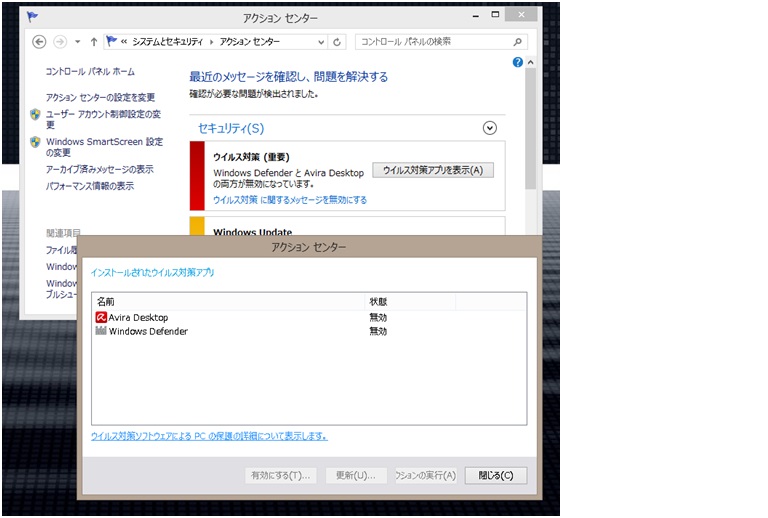Image resolution: width=768 pixels, height=518 pixels.
Task: Click the Back arrow in Action Center window
Action: coord(39,42)
